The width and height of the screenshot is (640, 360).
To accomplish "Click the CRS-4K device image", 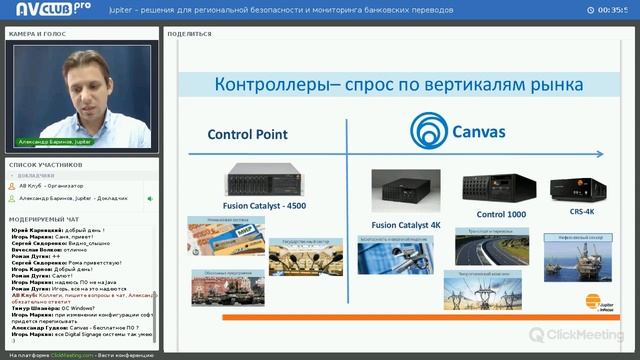I will [578, 189].
